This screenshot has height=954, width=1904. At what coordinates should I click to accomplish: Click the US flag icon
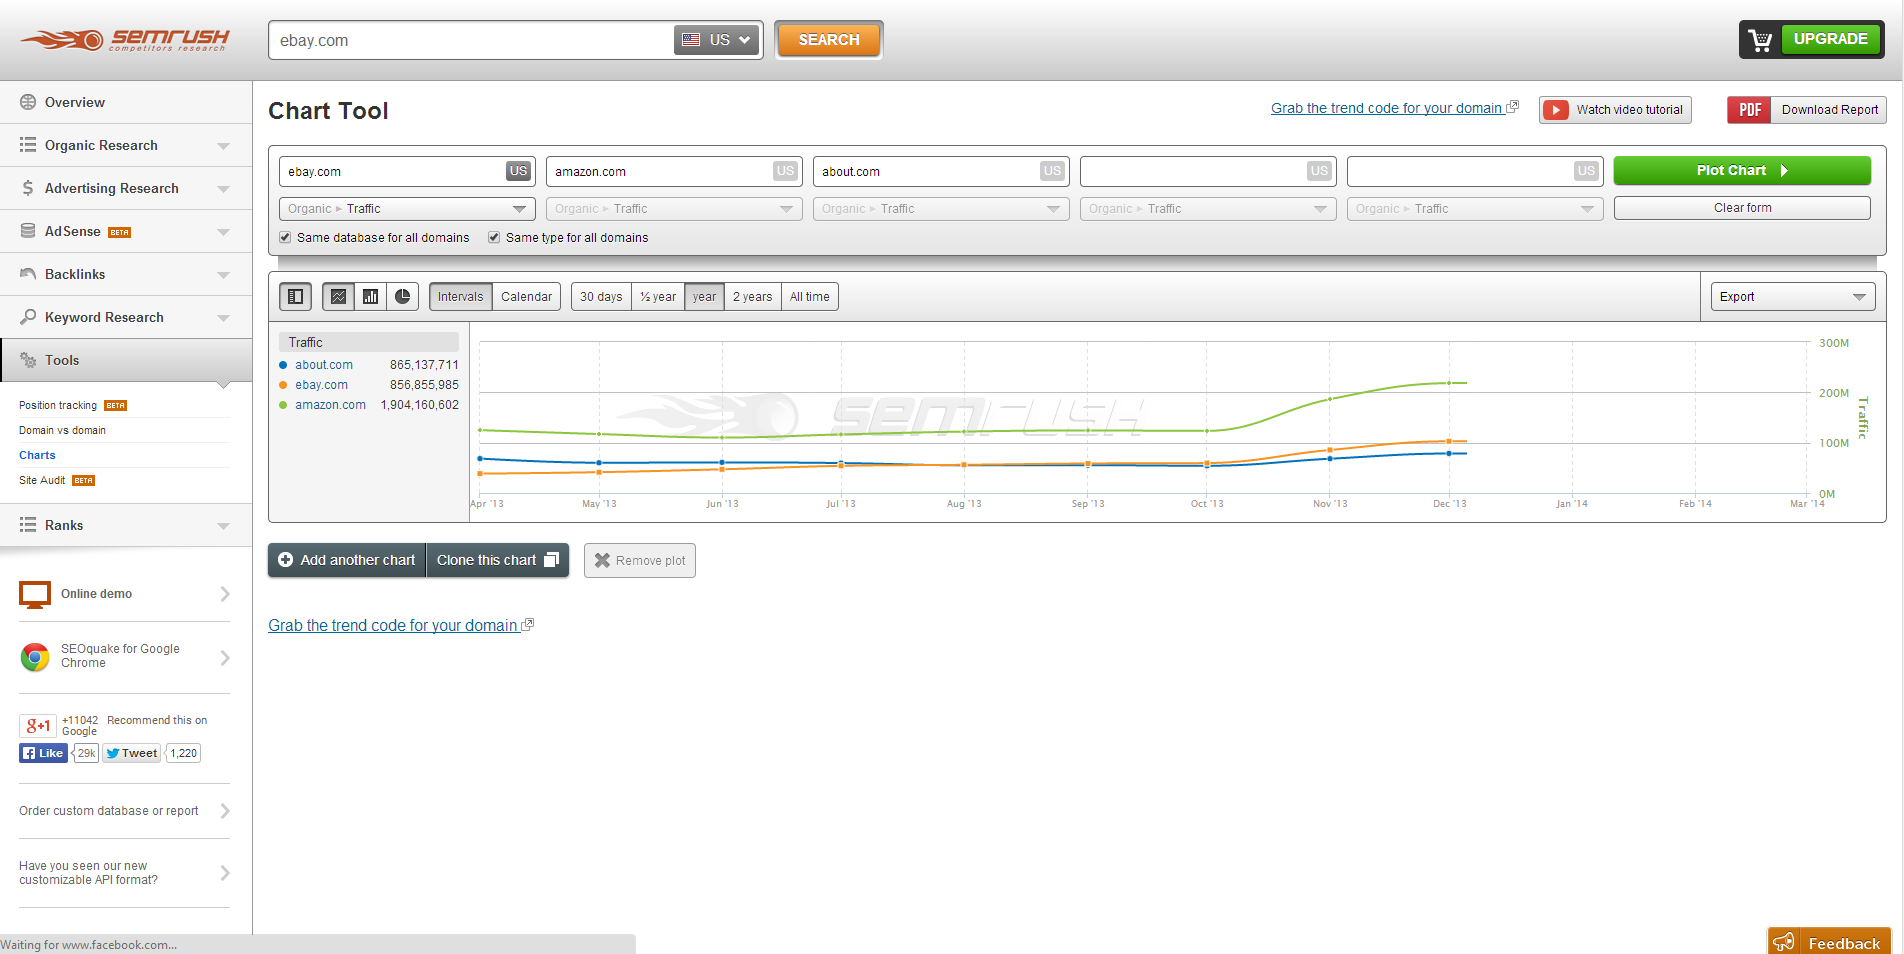pos(691,40)
